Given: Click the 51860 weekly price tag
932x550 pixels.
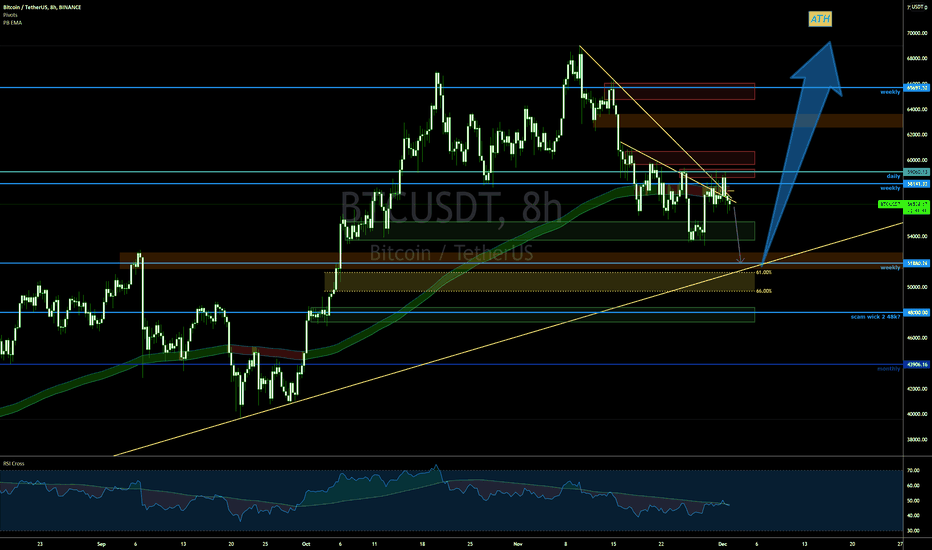Looking at the screenshot, I should (917, 263).
